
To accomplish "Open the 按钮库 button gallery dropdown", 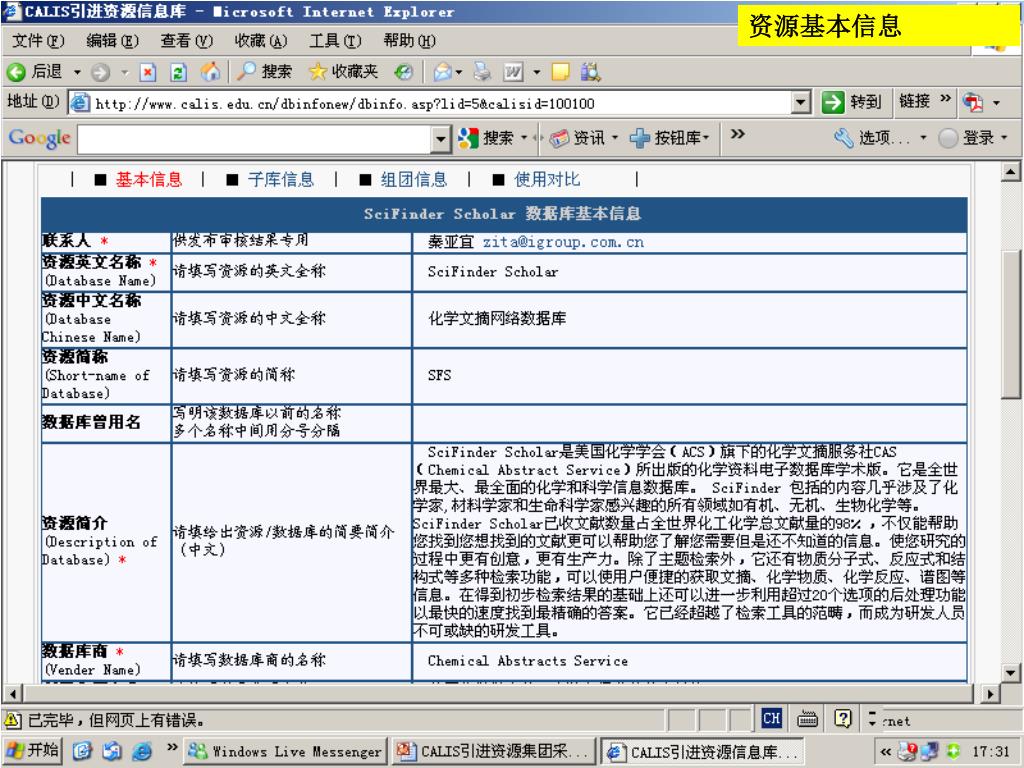I will pyautogui.click(x=705, y=138).
